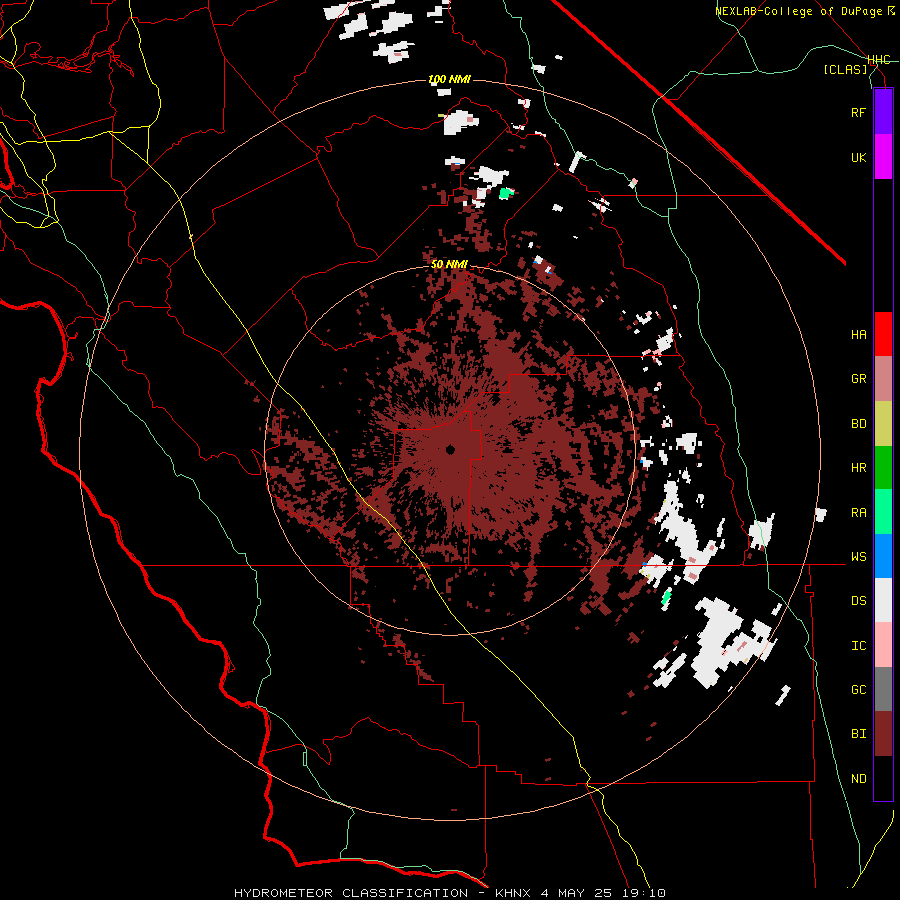Click the 50 NMI range ring label
The image size is (900, 900).
tap(449, 265)
